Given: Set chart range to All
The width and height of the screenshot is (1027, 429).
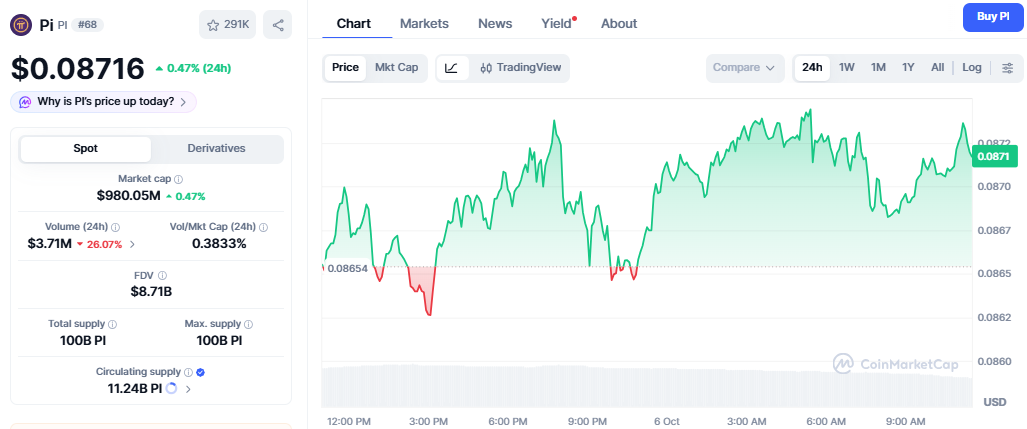Looking at the screenshot, I should pyautogui.click(x=937, y=67).
